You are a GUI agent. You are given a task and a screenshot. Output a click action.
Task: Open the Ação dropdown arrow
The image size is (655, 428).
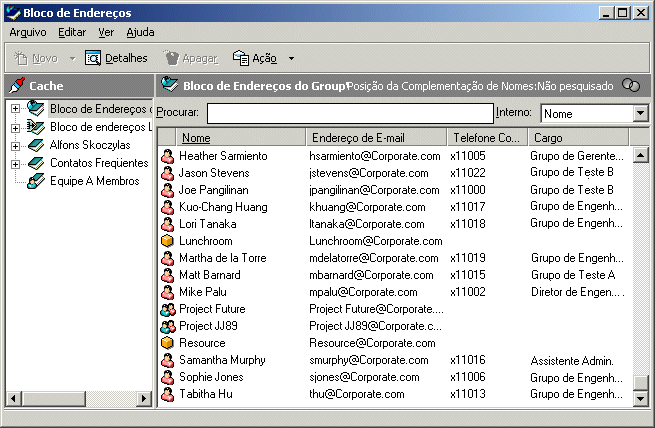tap(292, 58)
